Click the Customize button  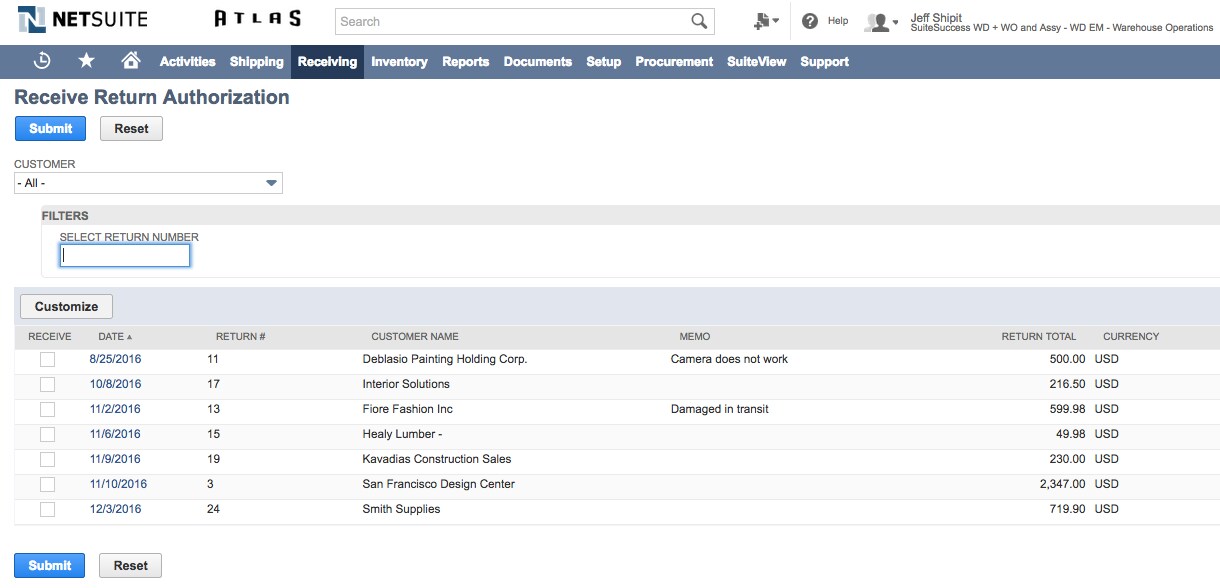tap(66, 306)
